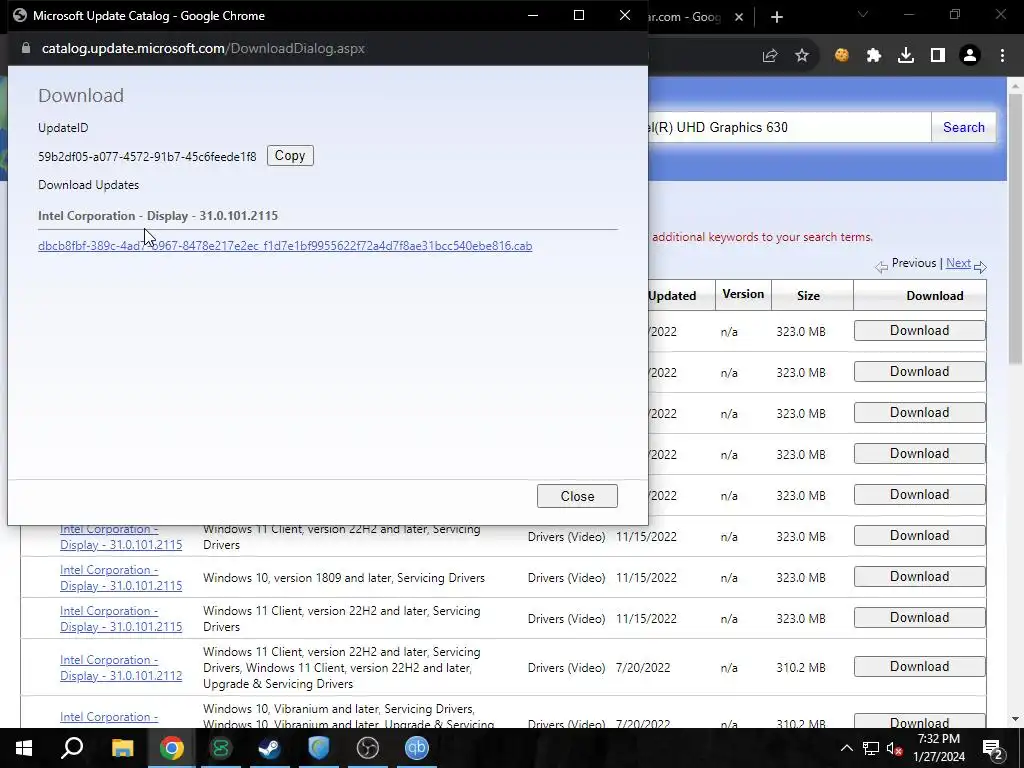Open the shield app in taskbar

[x=319, y=748]
